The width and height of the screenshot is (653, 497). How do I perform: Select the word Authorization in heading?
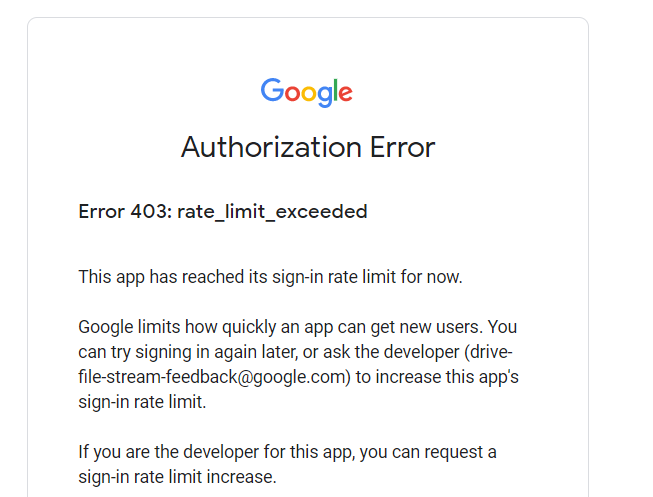[271, 147]
